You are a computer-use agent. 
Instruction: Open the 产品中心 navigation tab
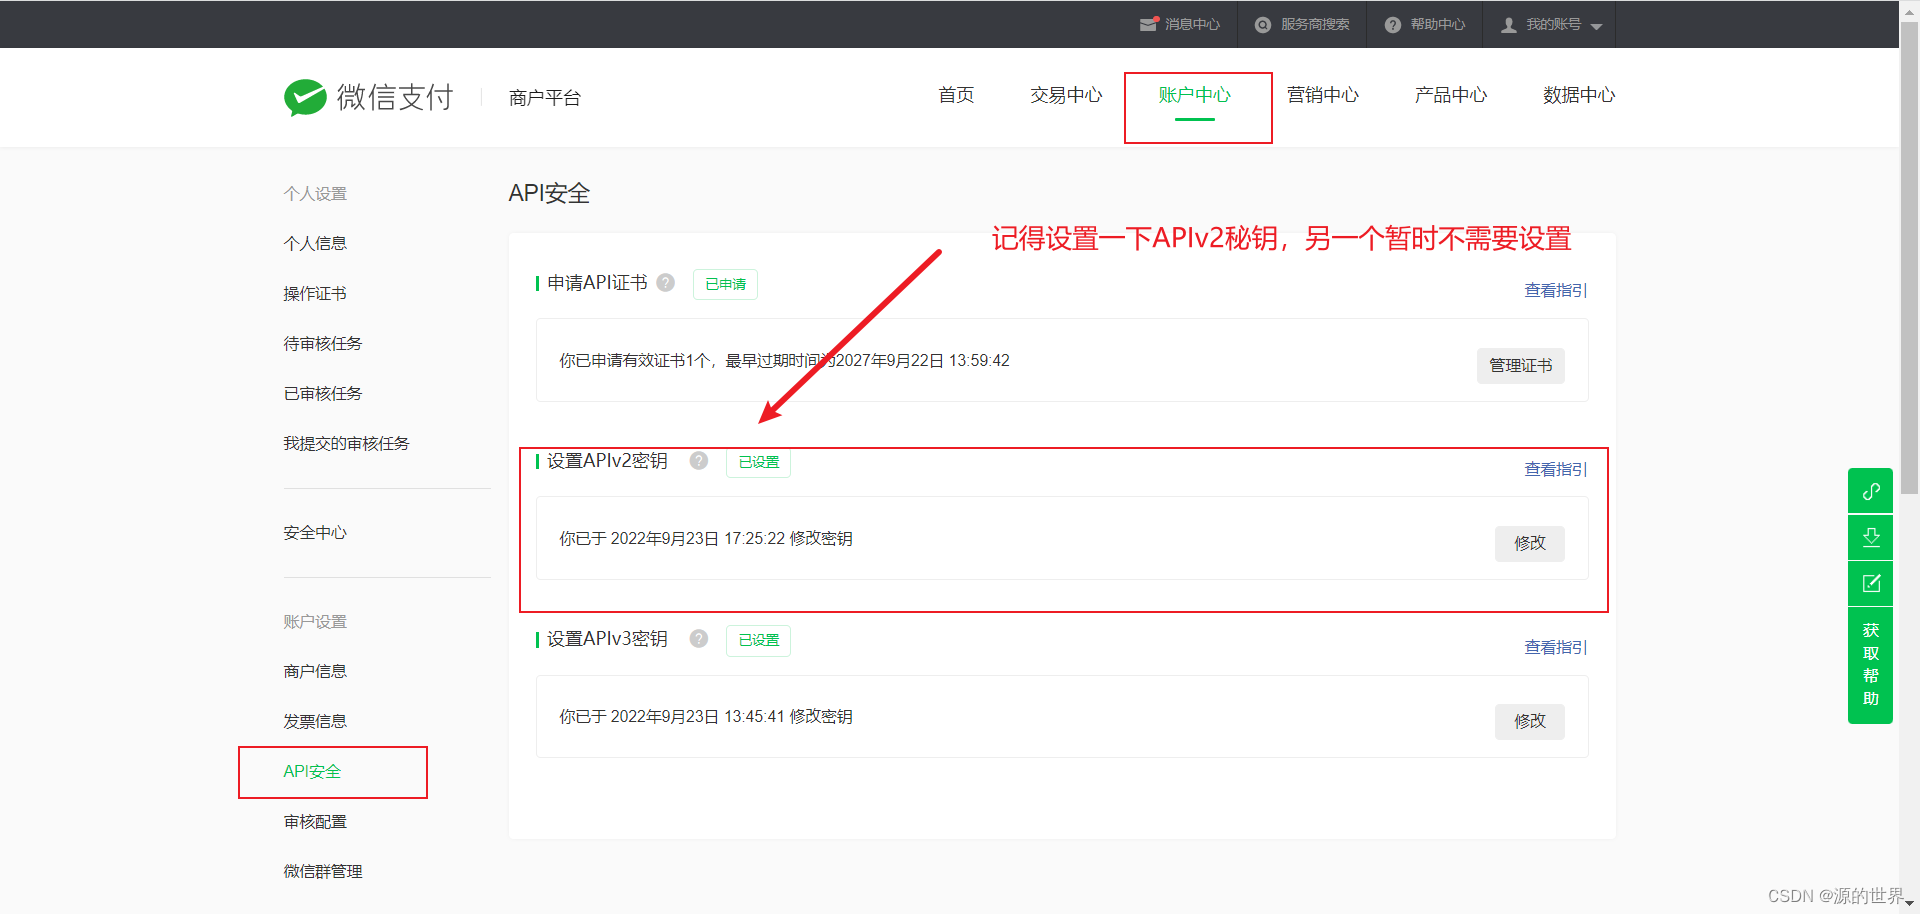[1451, 95]
